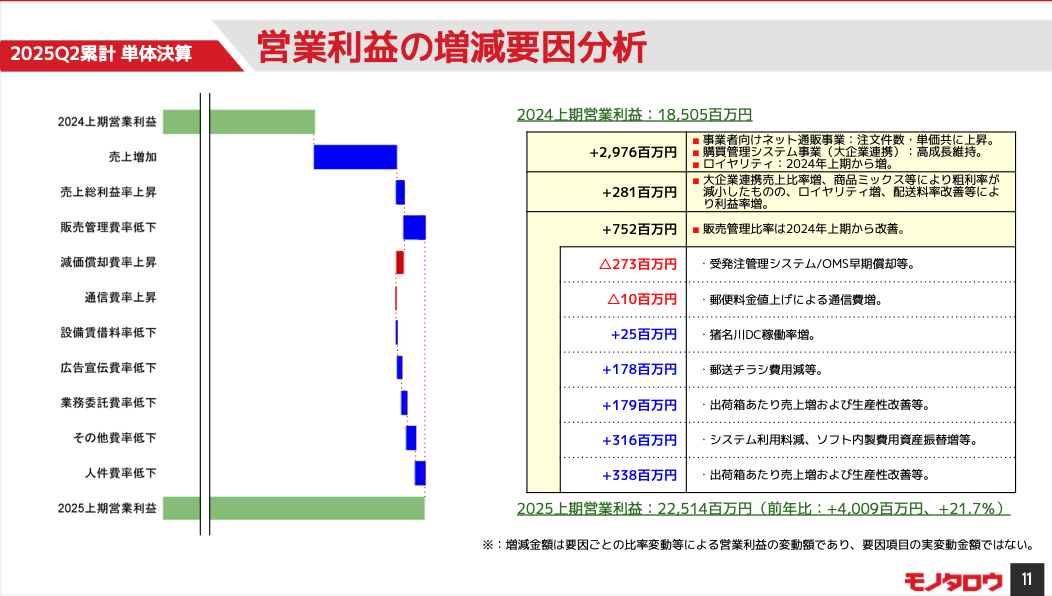The width and height of the screenshot is (1052, 596).
Task: Click the heading '2024上期営業利益：18,505百万円'
Action: tap(634, 115)
